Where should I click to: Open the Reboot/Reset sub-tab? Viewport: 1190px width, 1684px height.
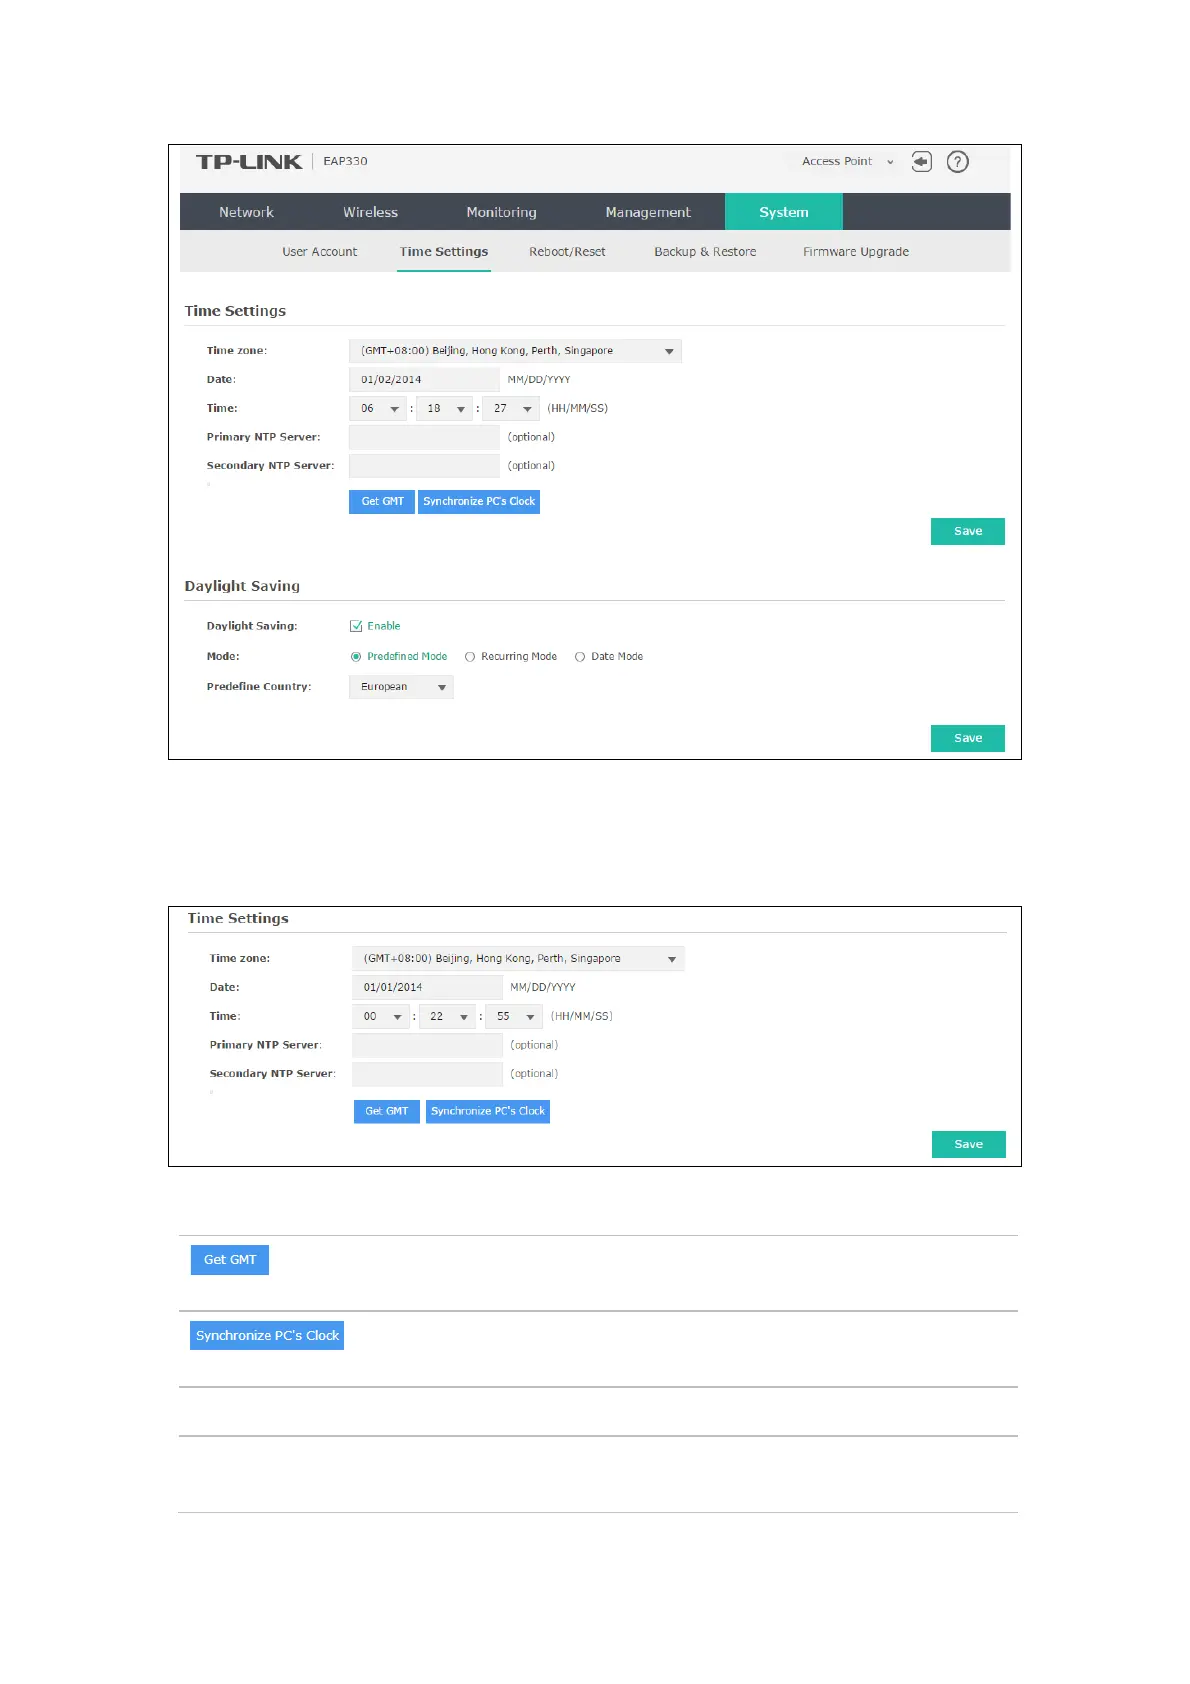pos(567,252)
